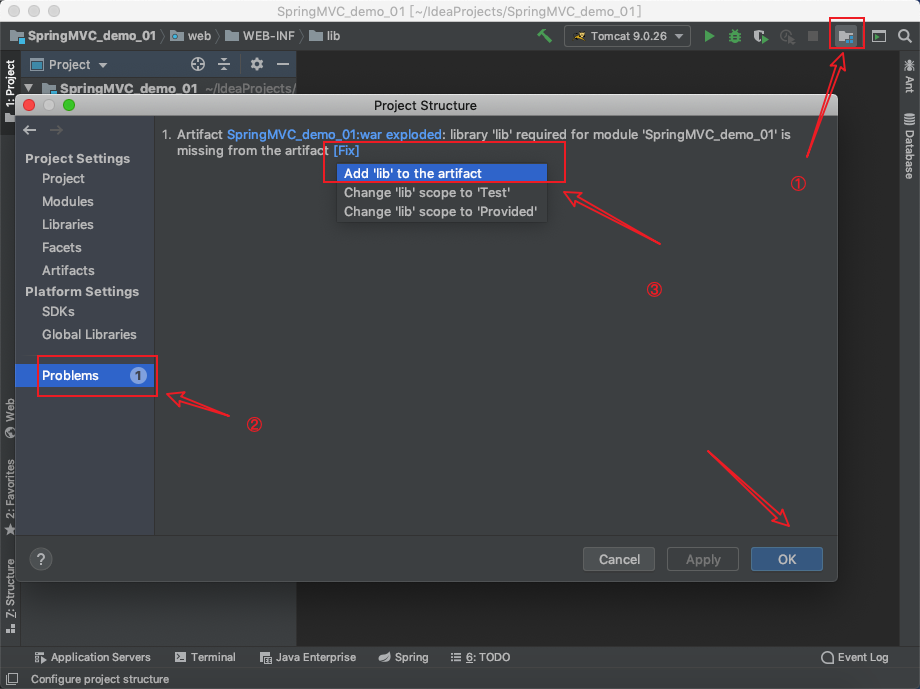The image size is (920, 689).
Task: Click the Stop square icon
Action: point(813,36)
